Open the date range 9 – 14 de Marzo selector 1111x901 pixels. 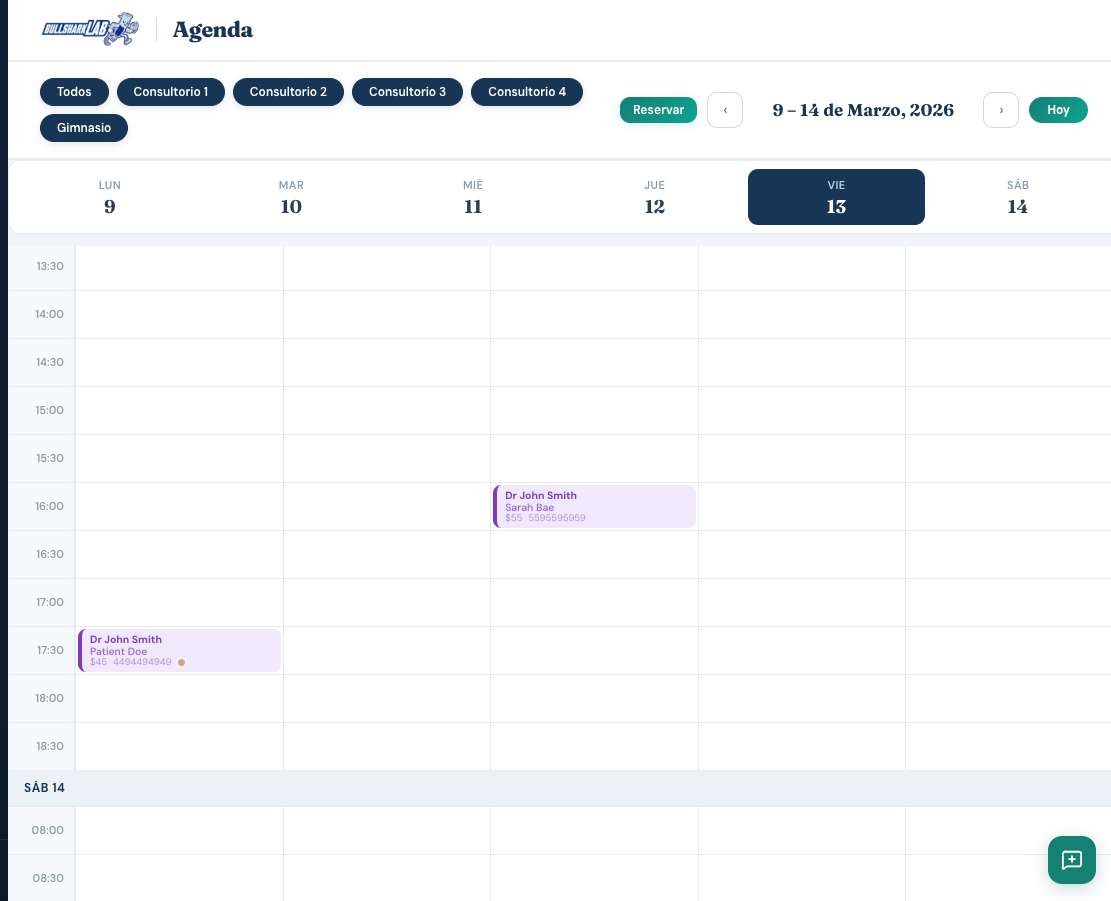click(x=863, y=110)
